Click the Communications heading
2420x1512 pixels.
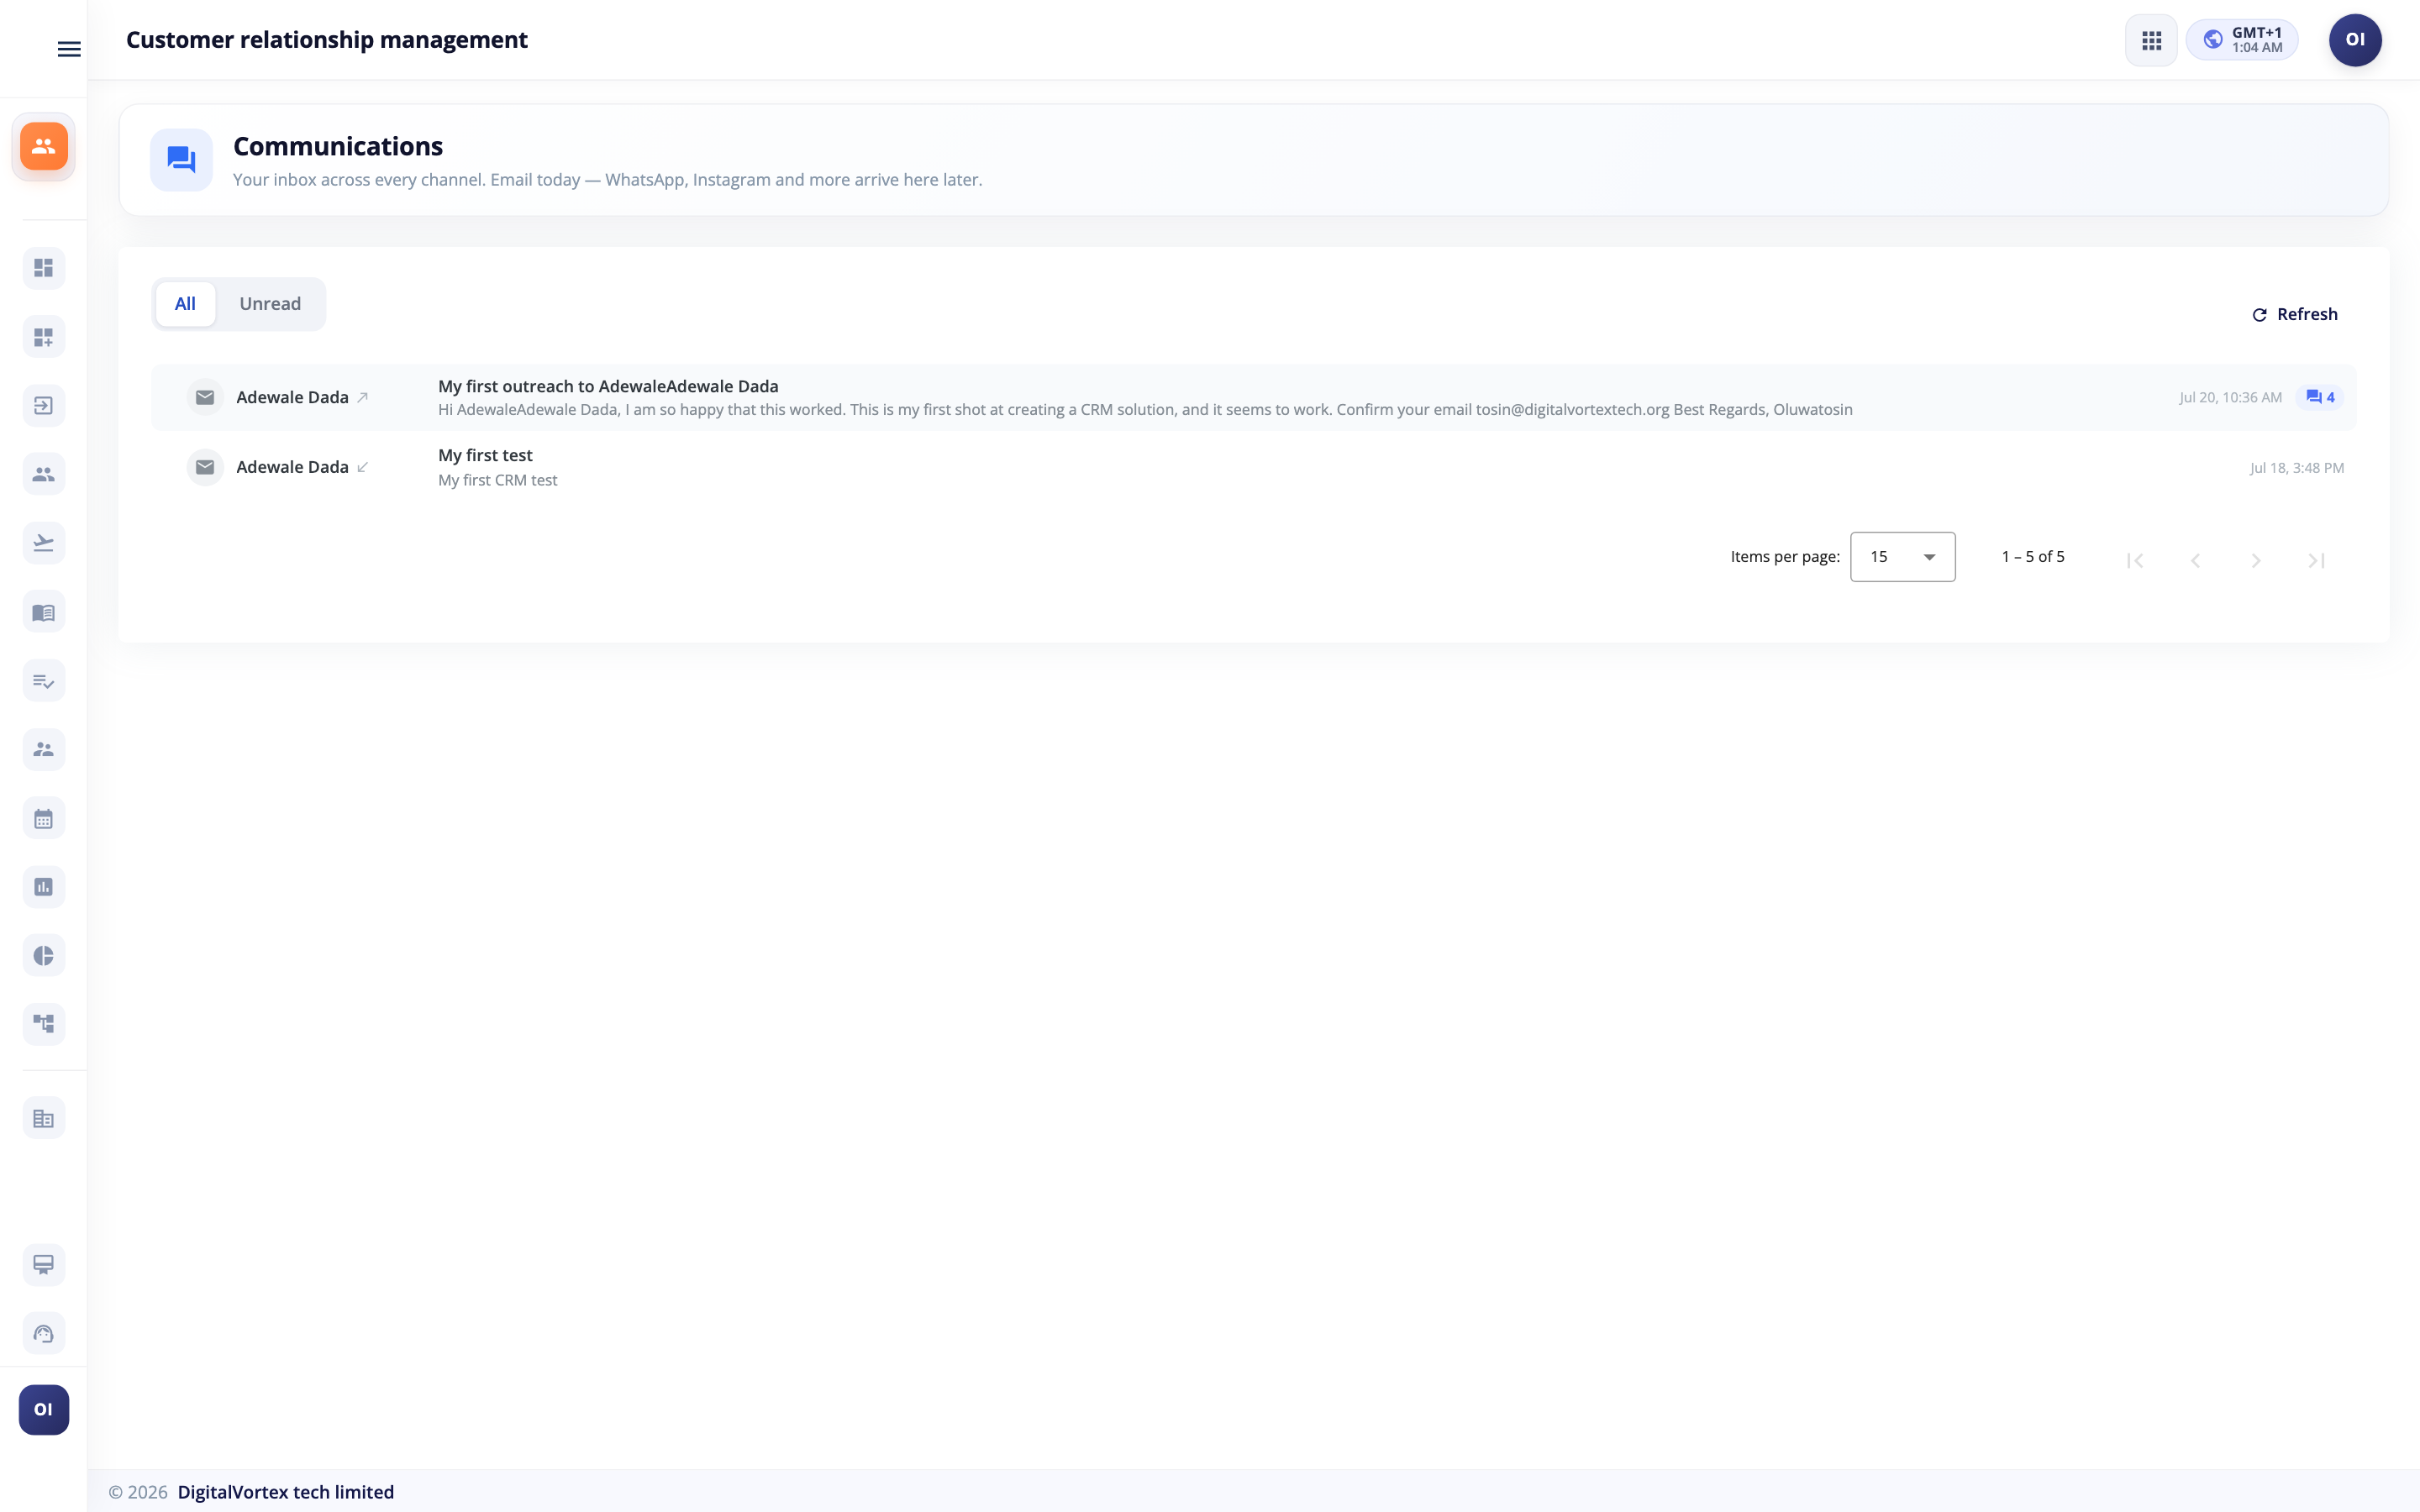point(338,146)
